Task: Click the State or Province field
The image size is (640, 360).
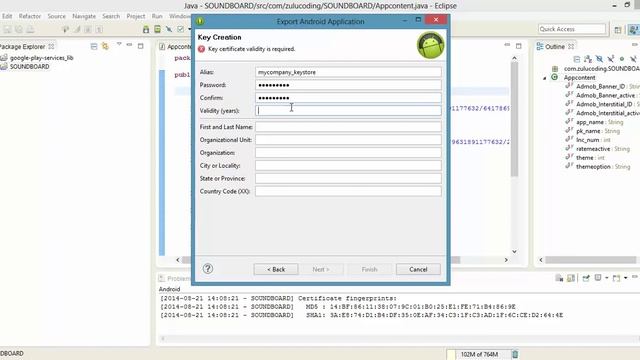Action: (x=348, y=178)
